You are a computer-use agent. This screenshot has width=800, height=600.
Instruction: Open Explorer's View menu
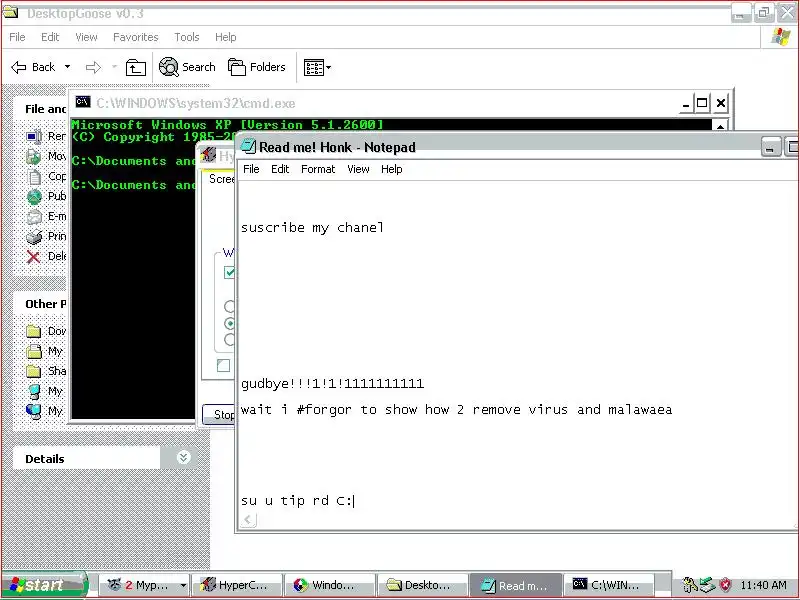[86, 37]
